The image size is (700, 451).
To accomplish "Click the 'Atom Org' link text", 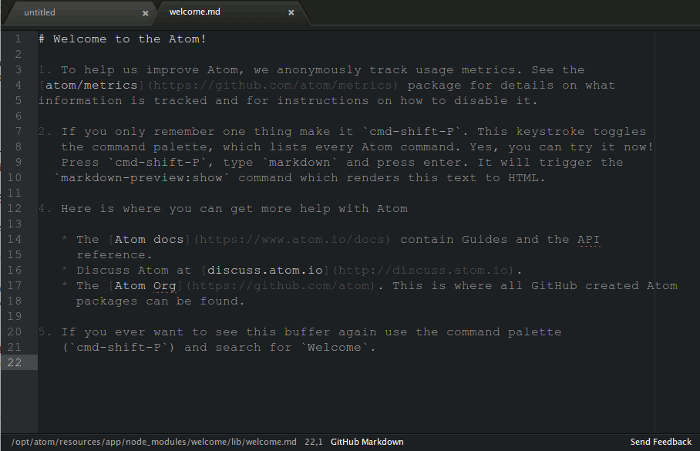I will [145, 286].
